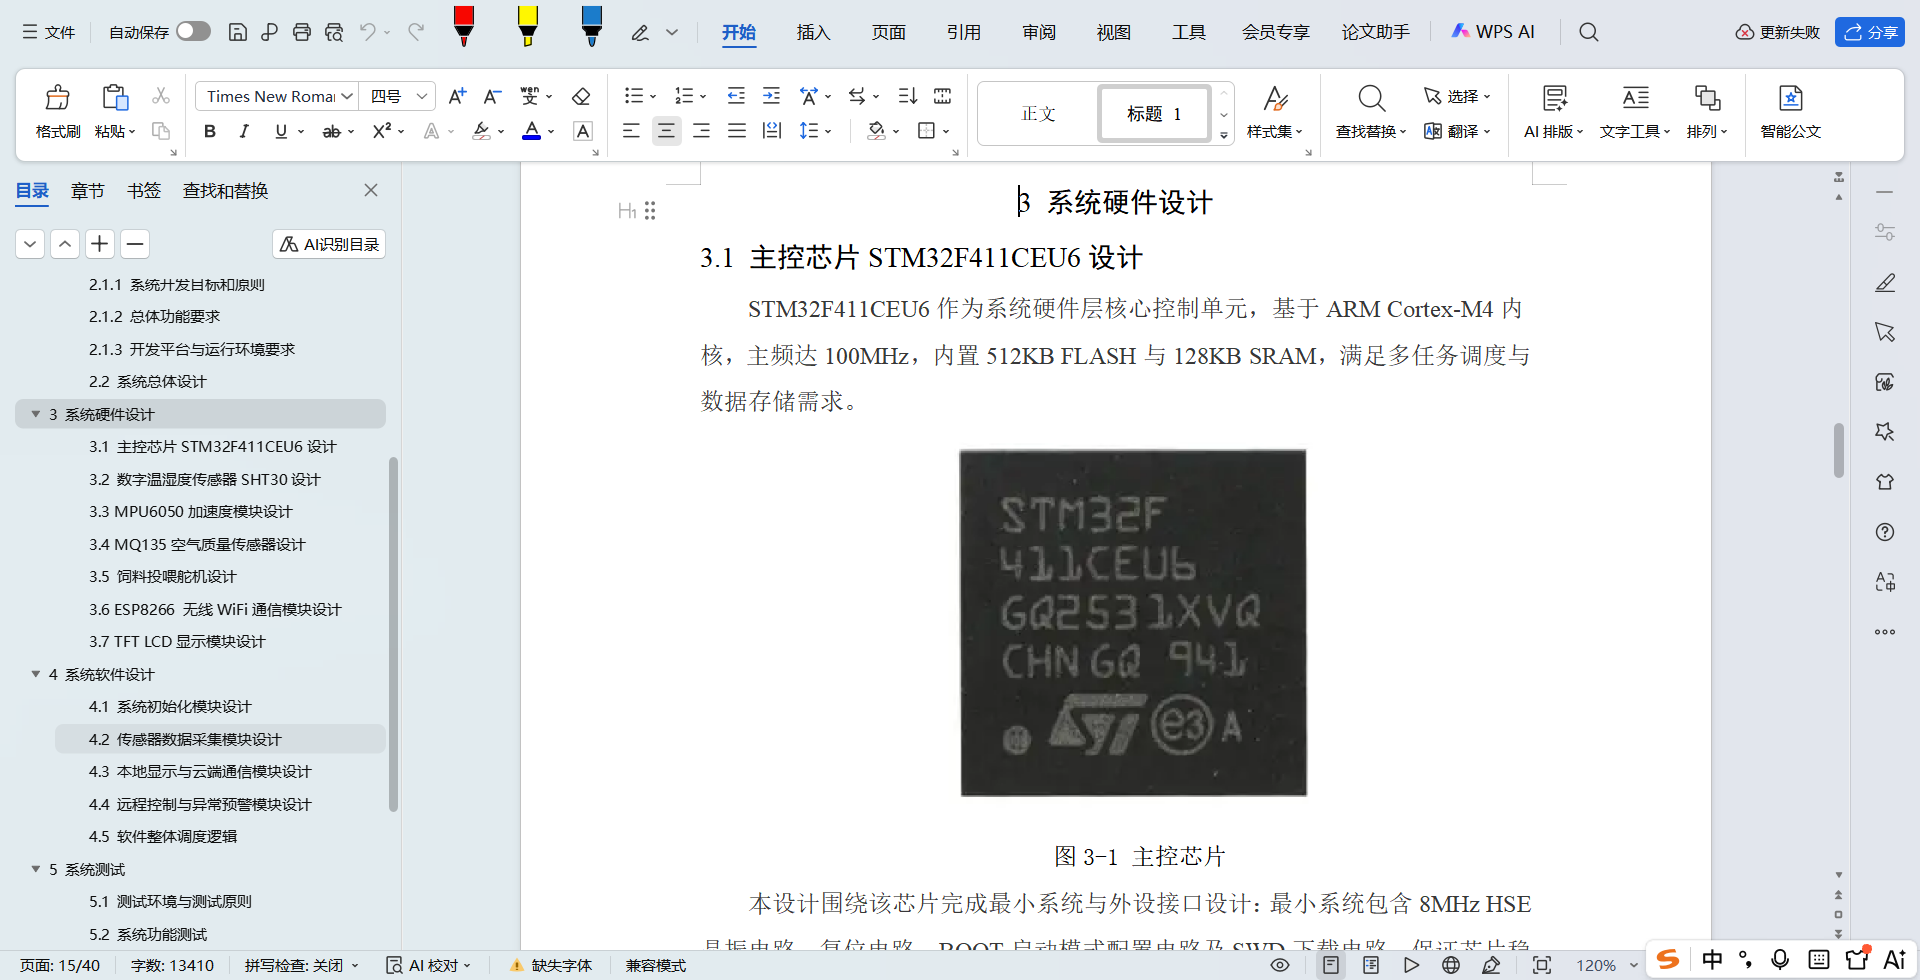Click the AI识别目录 button

pos(329,244)
